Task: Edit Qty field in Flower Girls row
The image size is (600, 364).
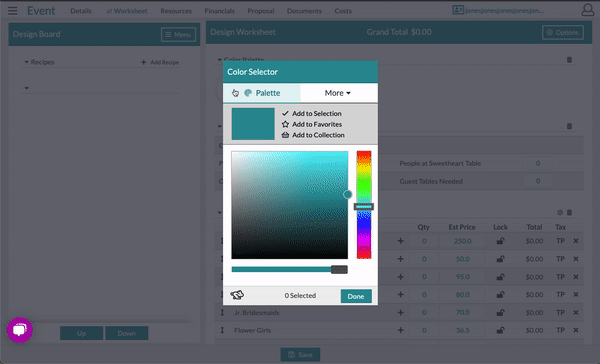Action: 424,330
